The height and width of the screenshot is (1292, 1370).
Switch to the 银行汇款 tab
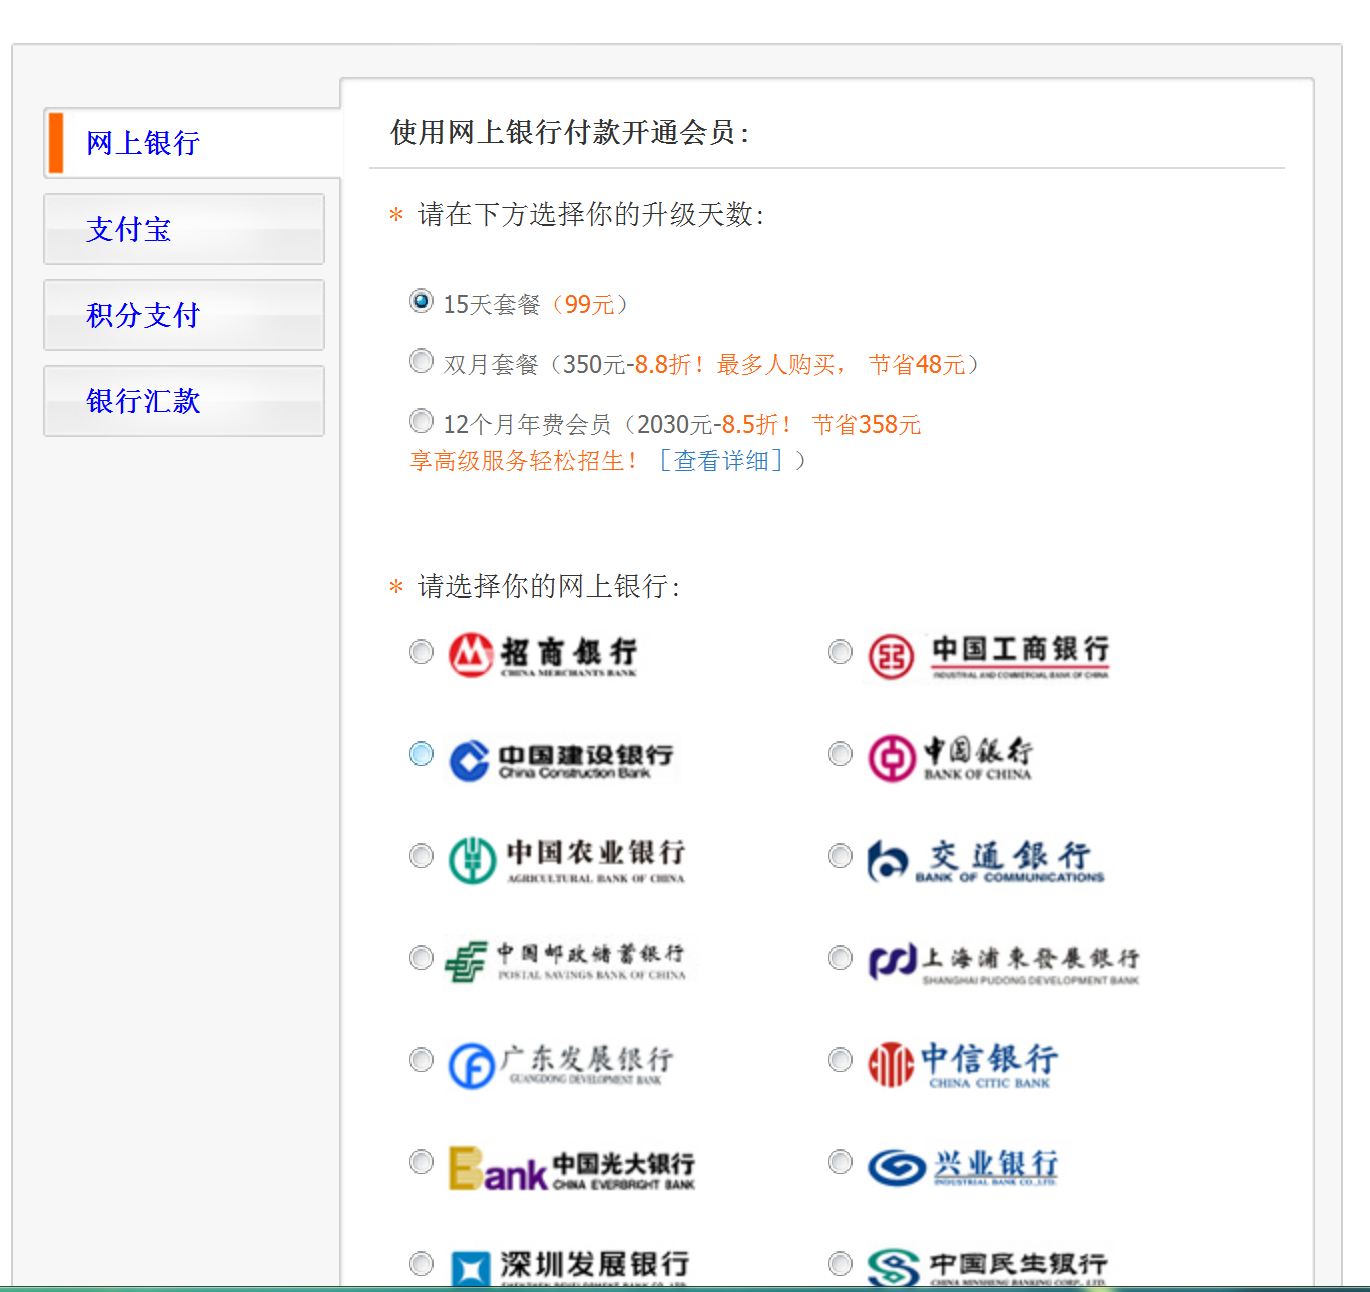coord(184,401)
